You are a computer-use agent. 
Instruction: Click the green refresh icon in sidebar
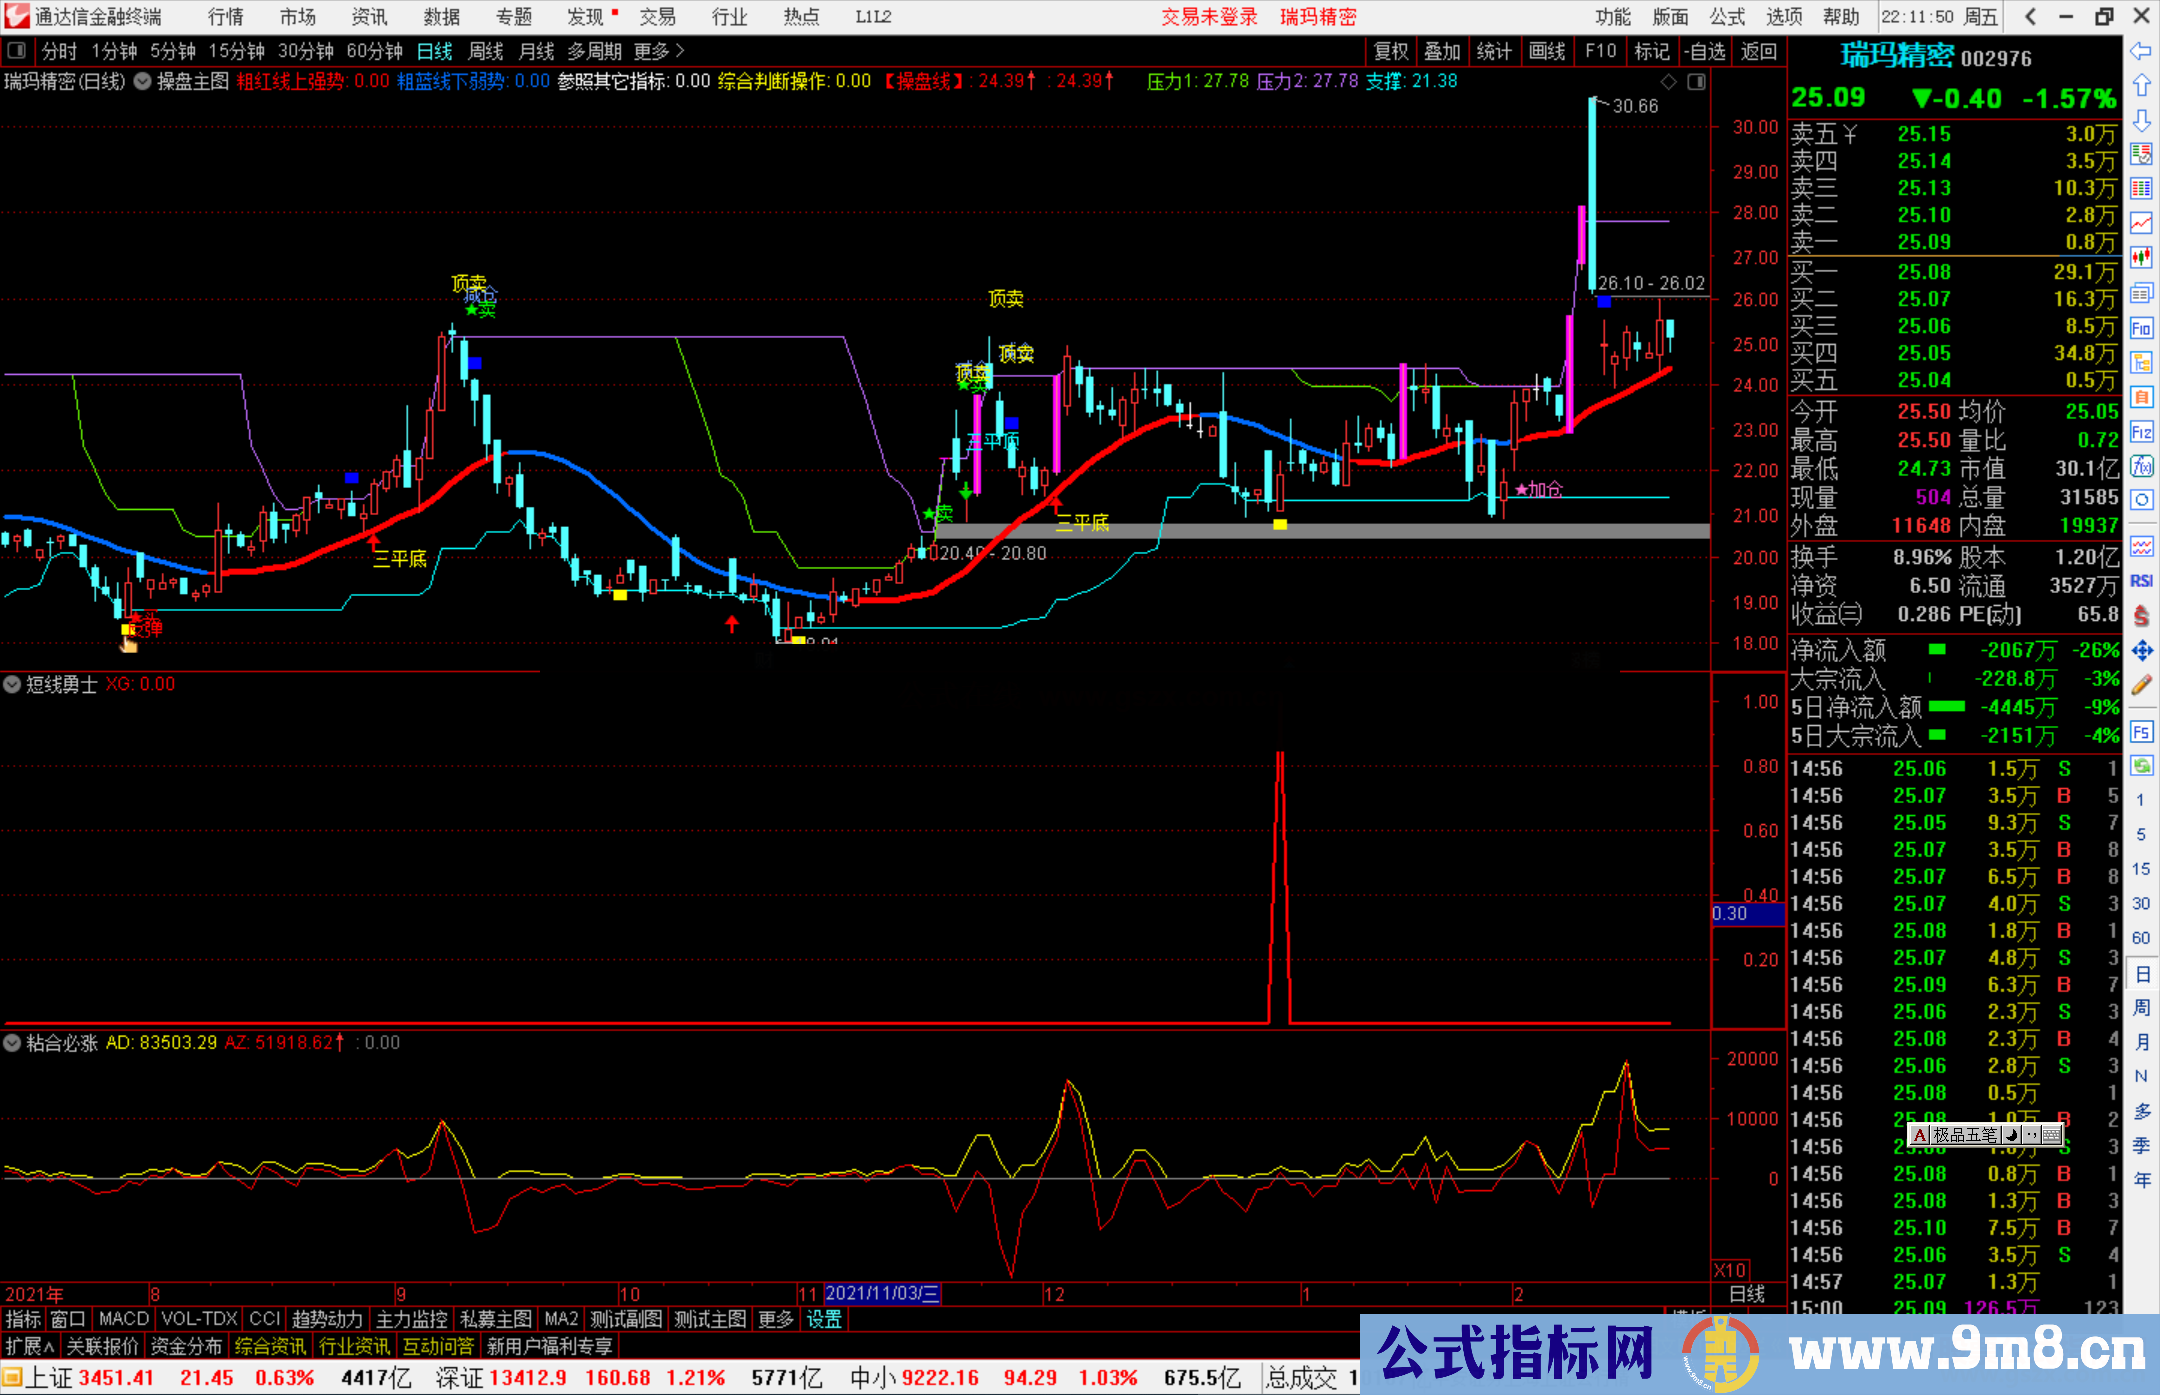pyautogui.click(x=2141, y=766)
